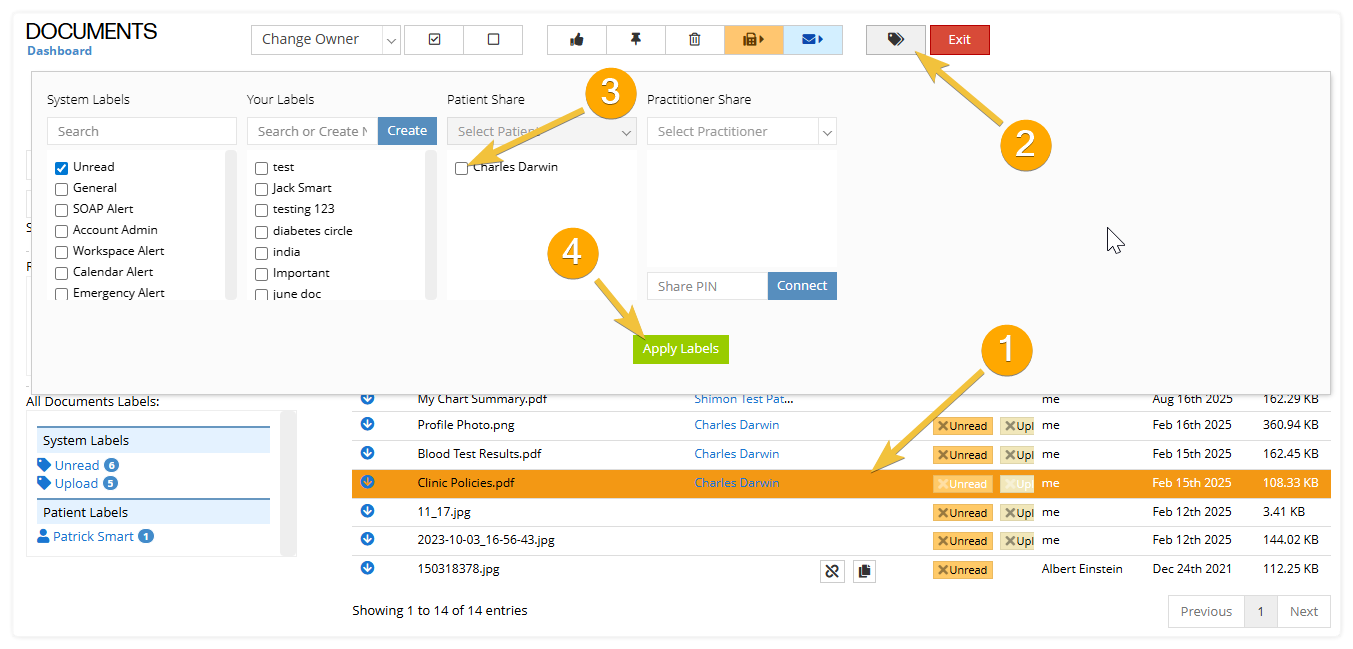The height and width of the screenshot is (649, 1353).
Task: Expand the Select Practitioner dropdown
Action: pos(742,131)
